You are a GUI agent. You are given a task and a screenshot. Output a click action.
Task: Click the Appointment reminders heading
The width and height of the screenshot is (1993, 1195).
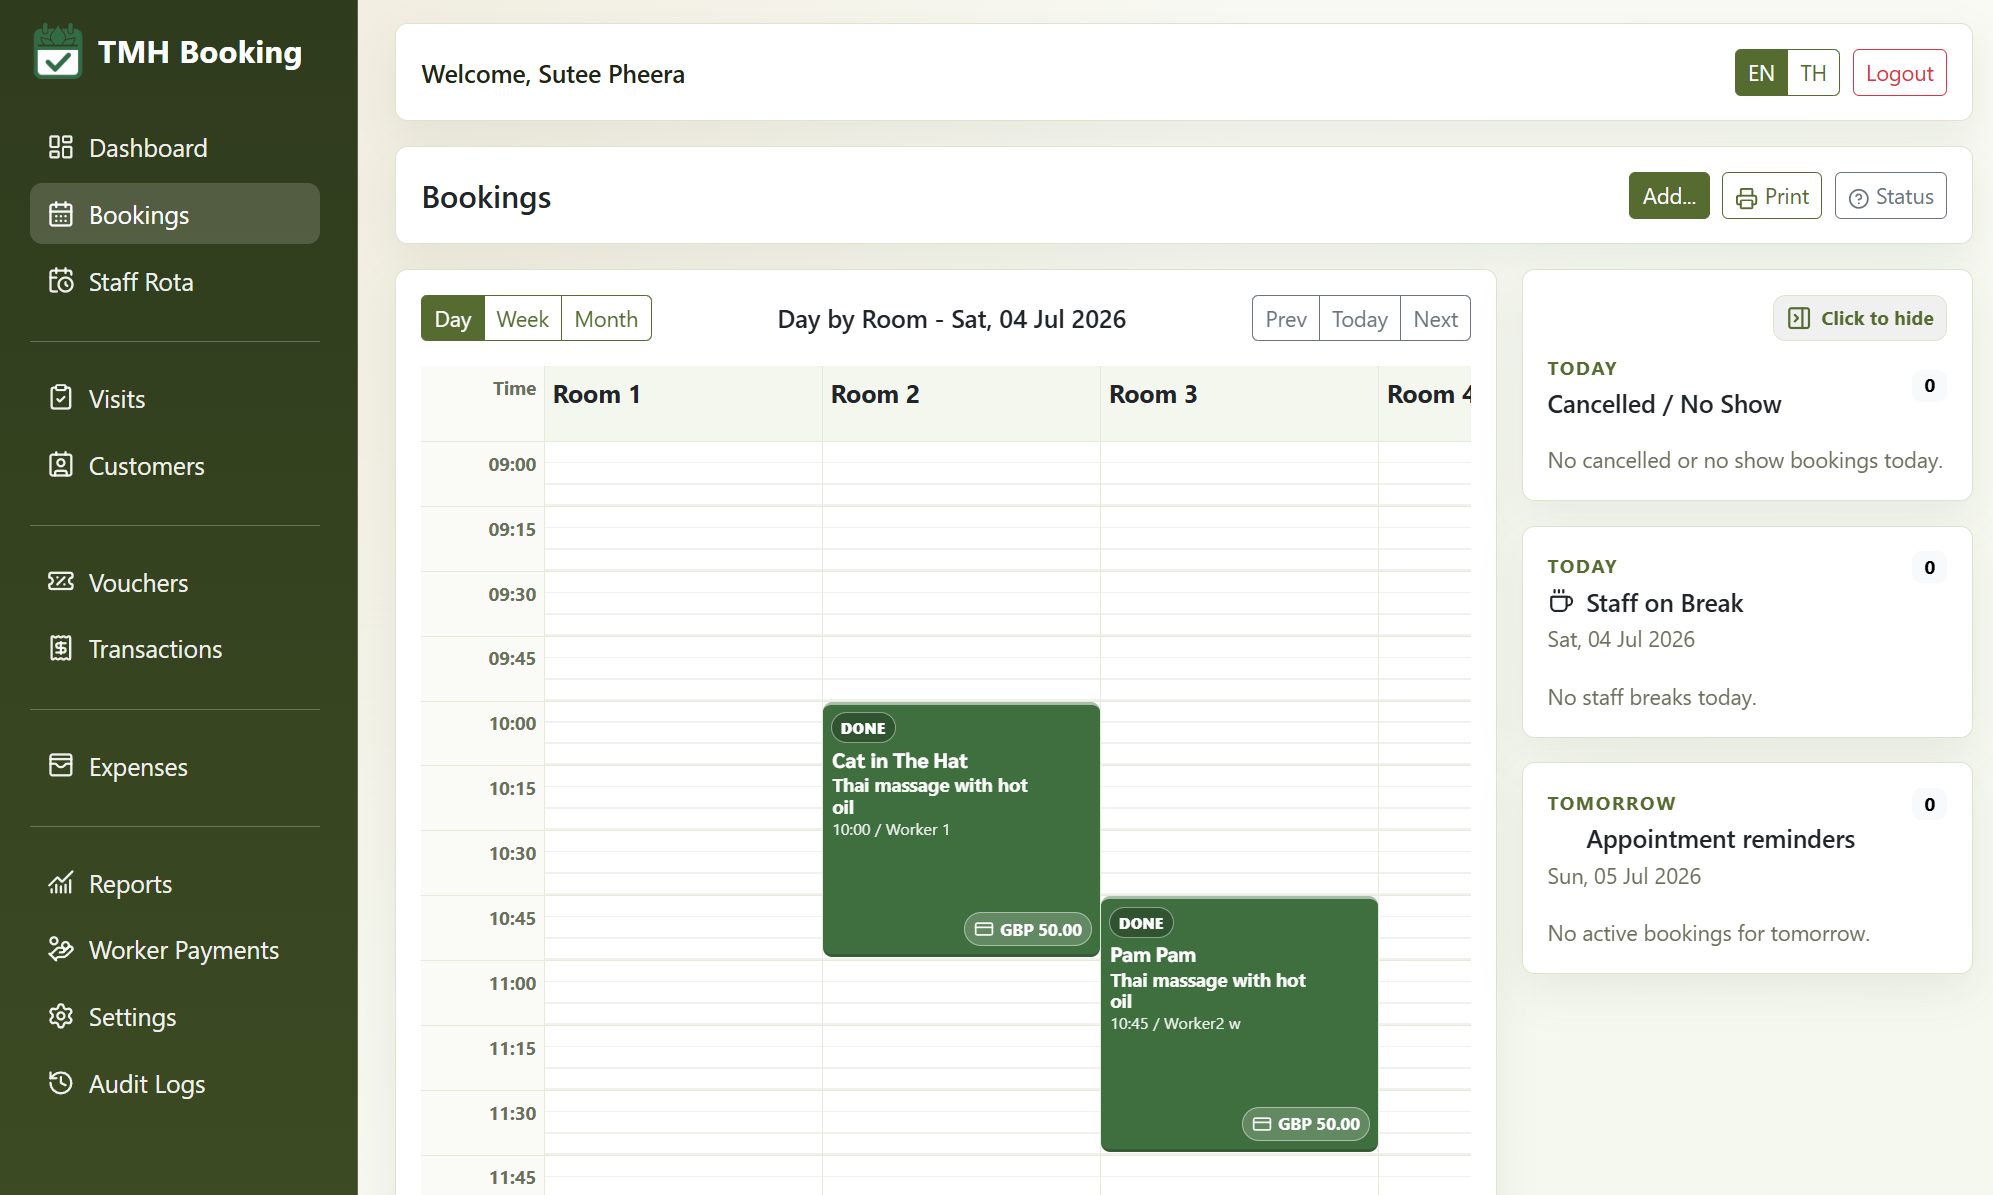pyautogui.click(x=1720, y=839)
